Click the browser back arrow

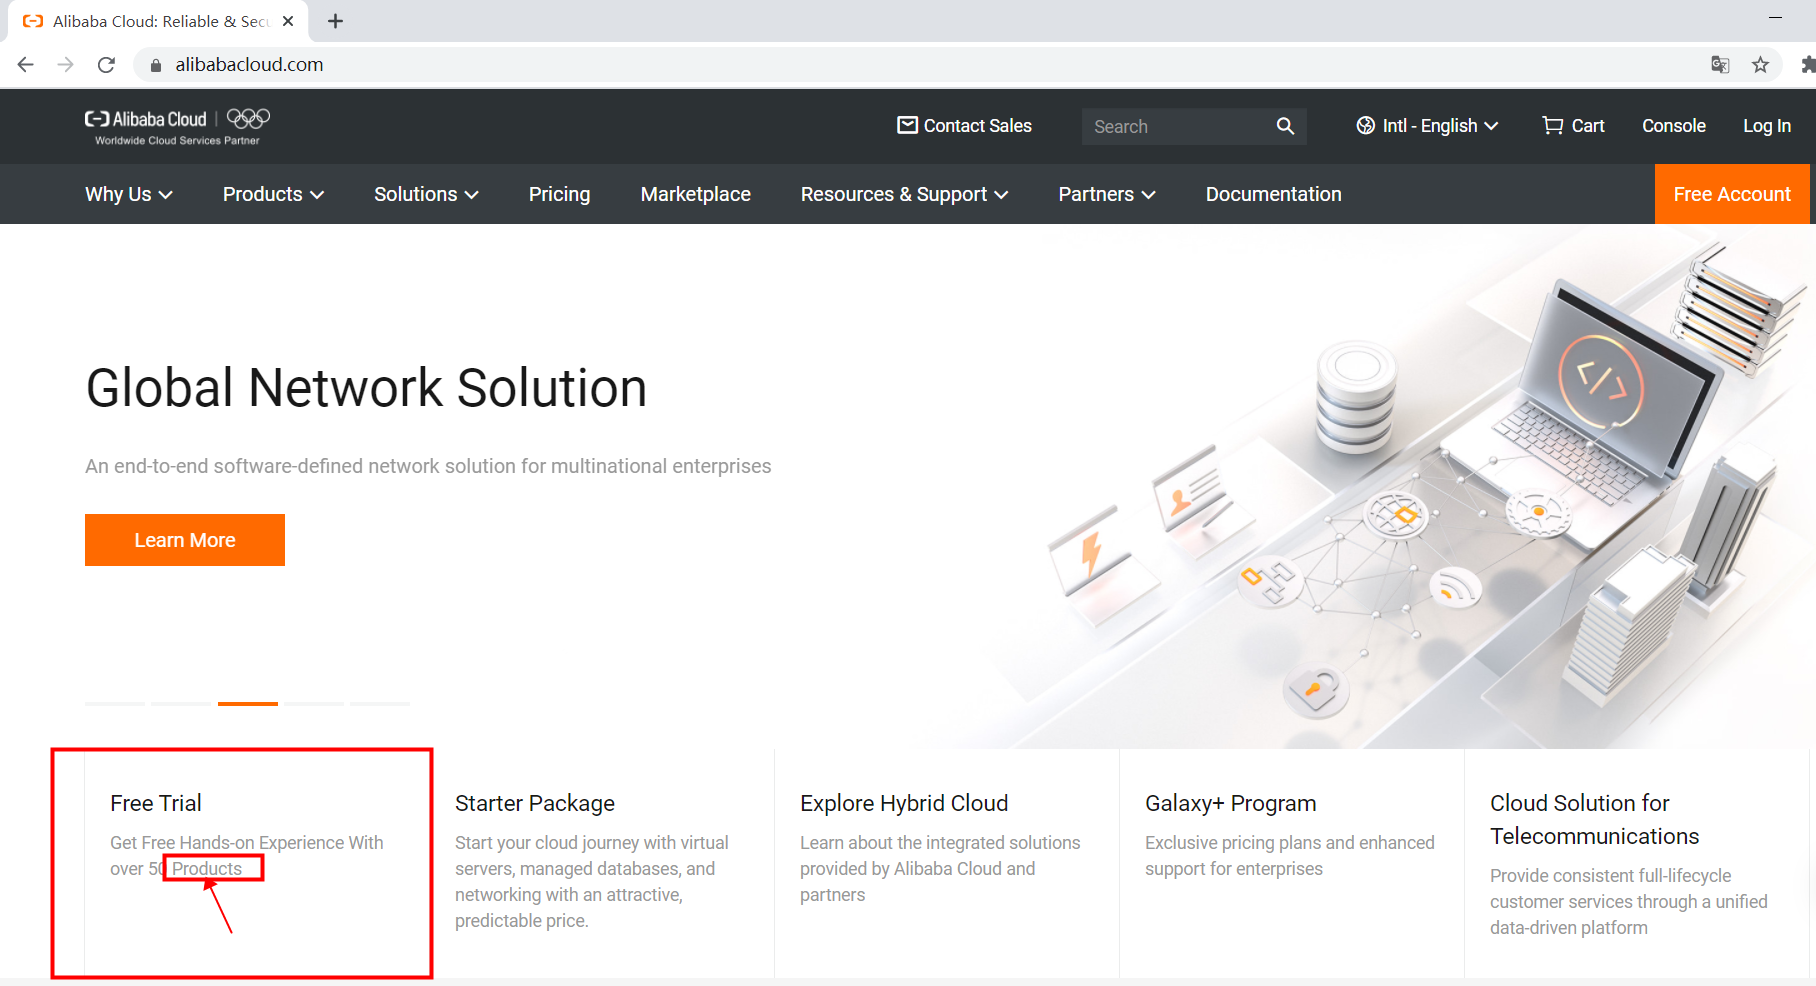26,65
